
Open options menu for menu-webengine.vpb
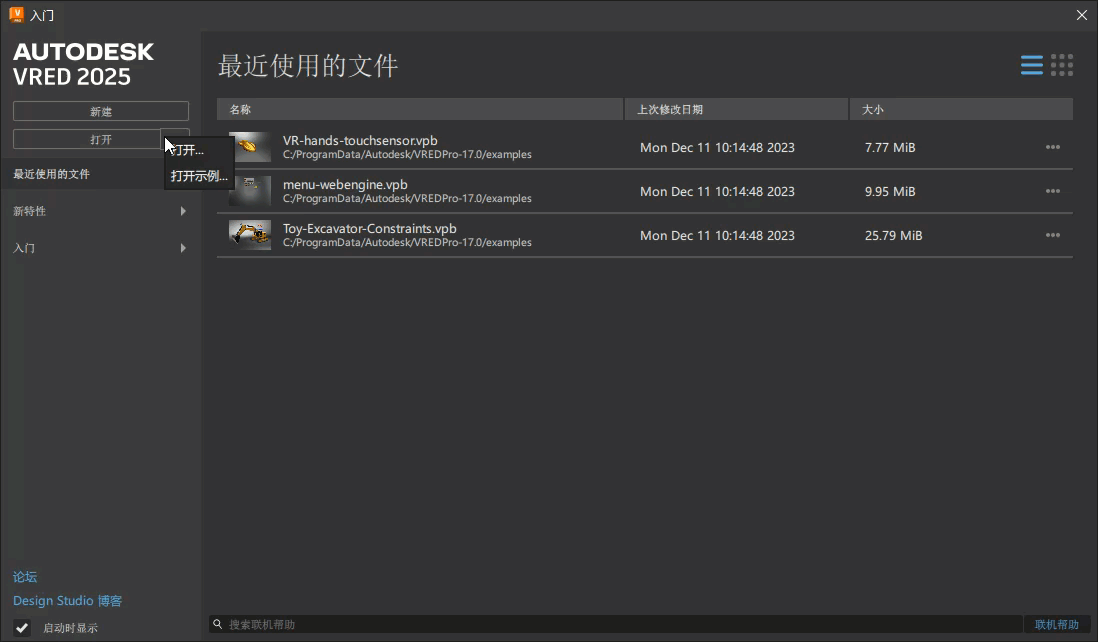click(1052, 191)
